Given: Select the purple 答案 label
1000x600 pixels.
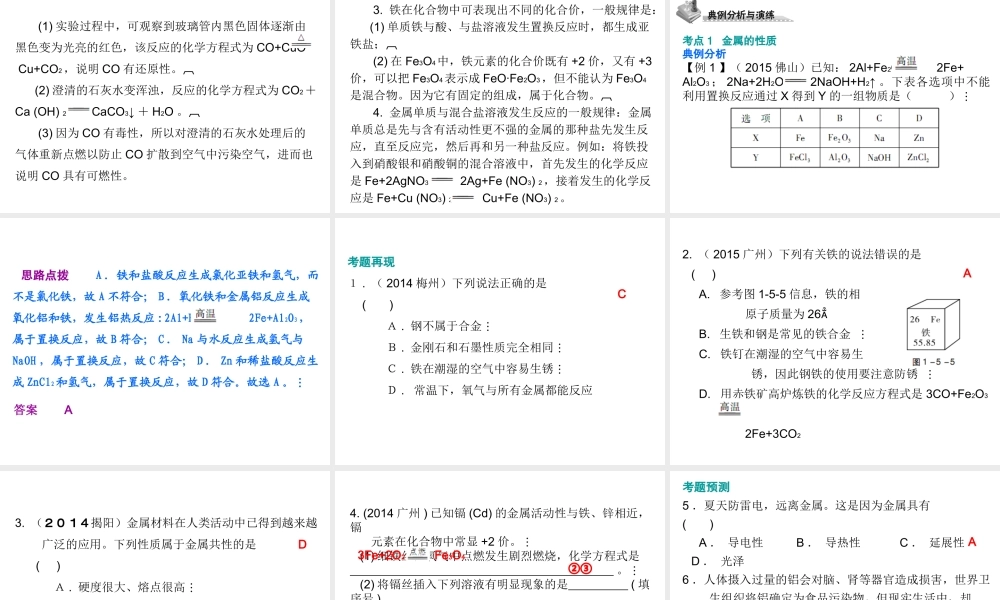Looking at the screenshot, I should [x=26, y=410].
